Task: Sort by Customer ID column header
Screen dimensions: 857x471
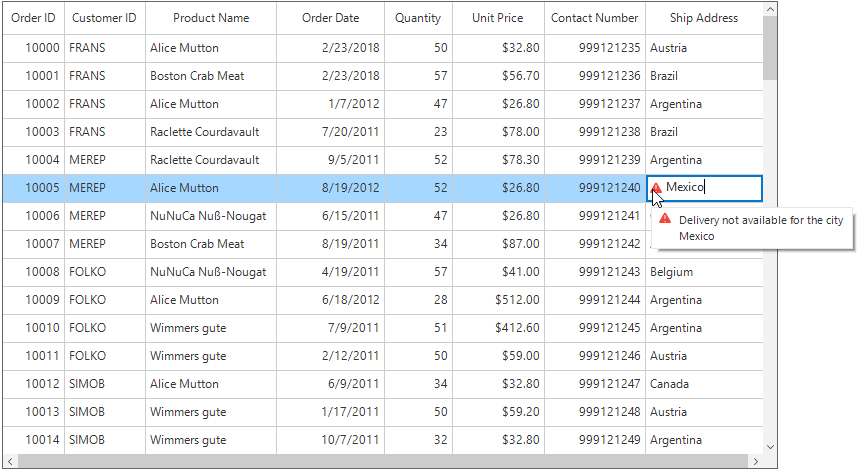Action: pyautogui.click(x=104, y=18)
